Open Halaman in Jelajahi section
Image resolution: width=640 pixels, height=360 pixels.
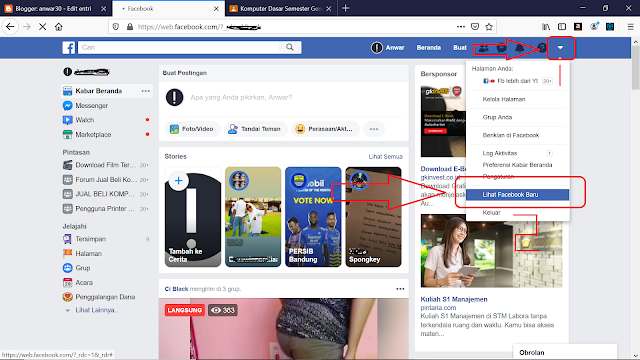point(88,253)
